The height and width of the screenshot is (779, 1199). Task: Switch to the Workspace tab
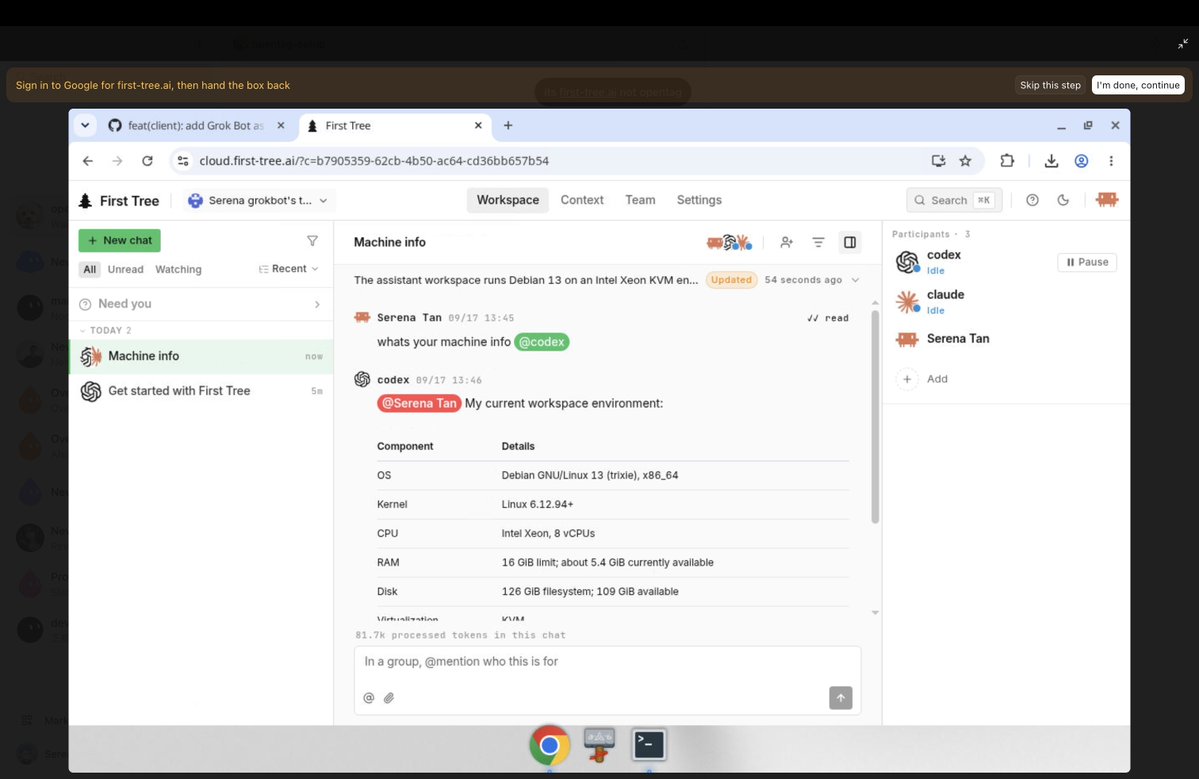(x=508, y=200)
